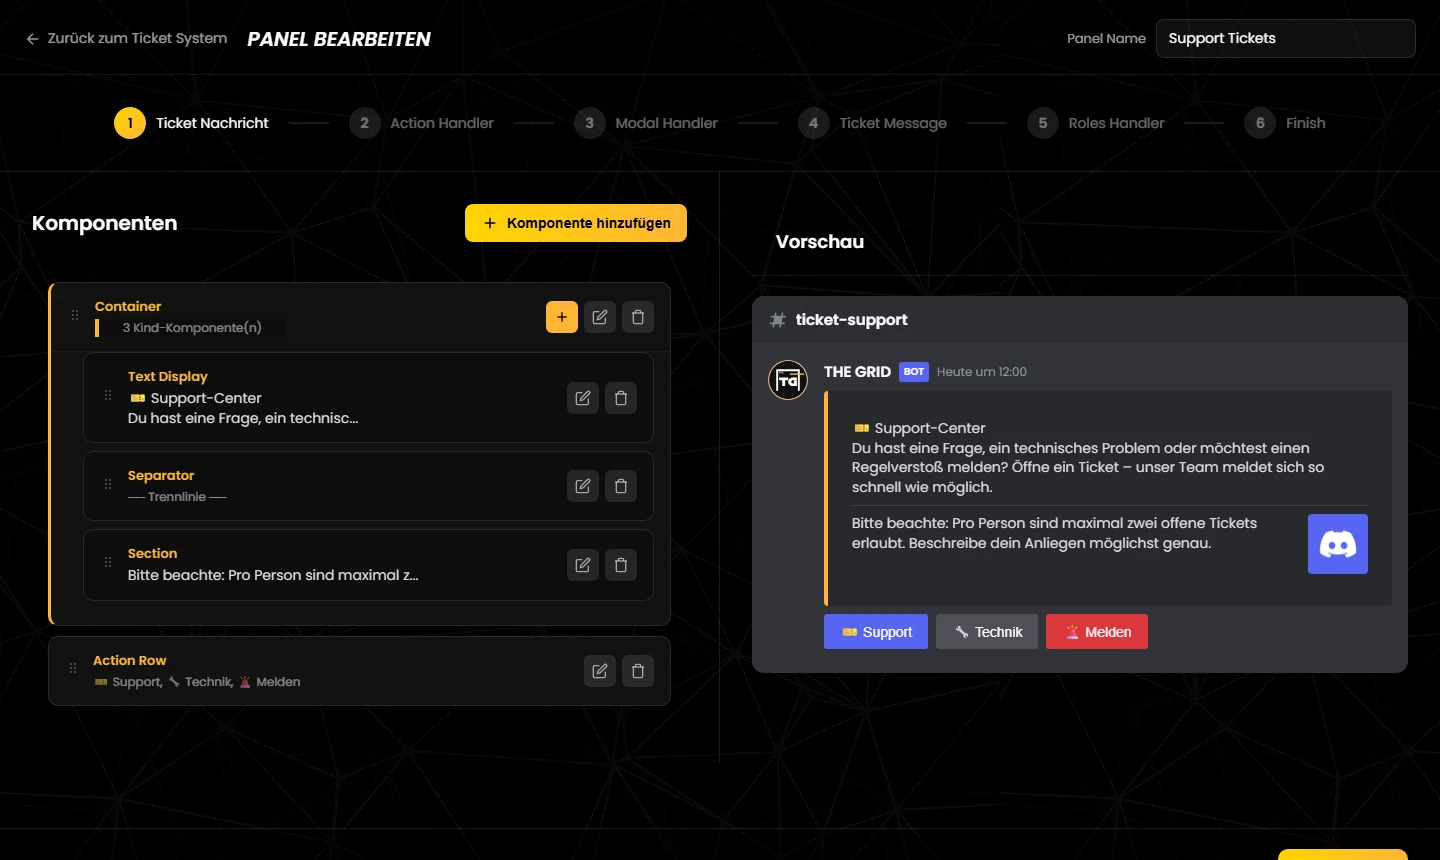Image resolution: width=1440 pixels, height=860 pixels.
Task: Delete the Separator component
Action: 621,486
